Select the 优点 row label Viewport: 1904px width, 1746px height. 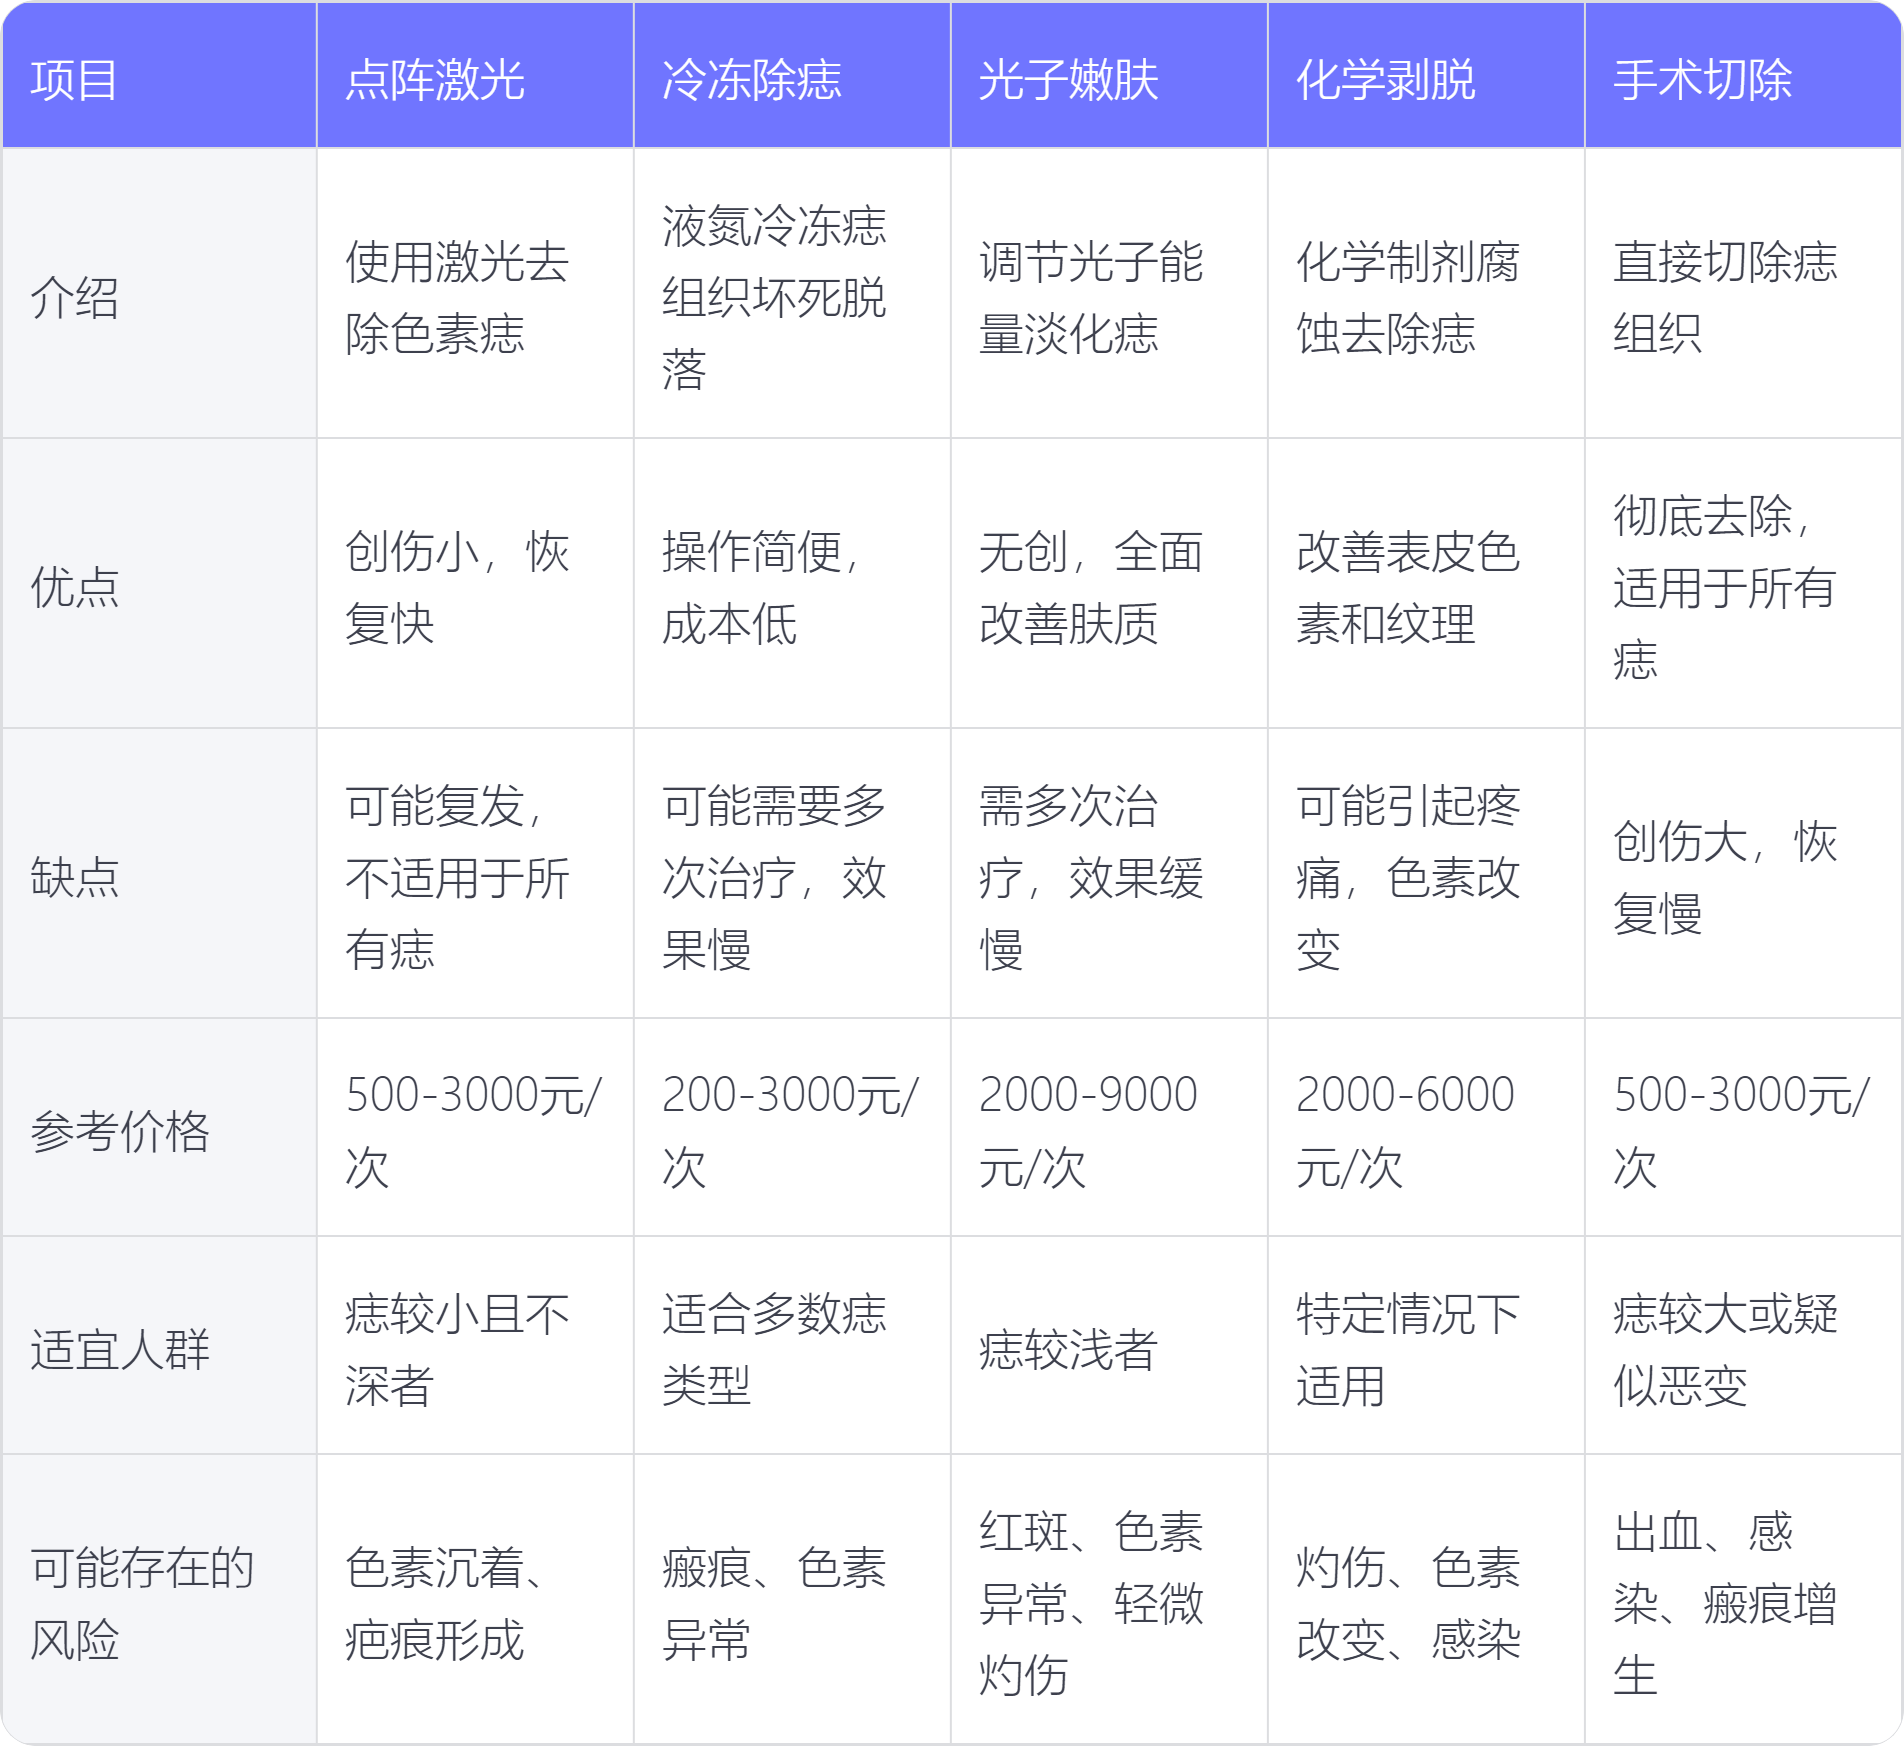click(75, 587)
